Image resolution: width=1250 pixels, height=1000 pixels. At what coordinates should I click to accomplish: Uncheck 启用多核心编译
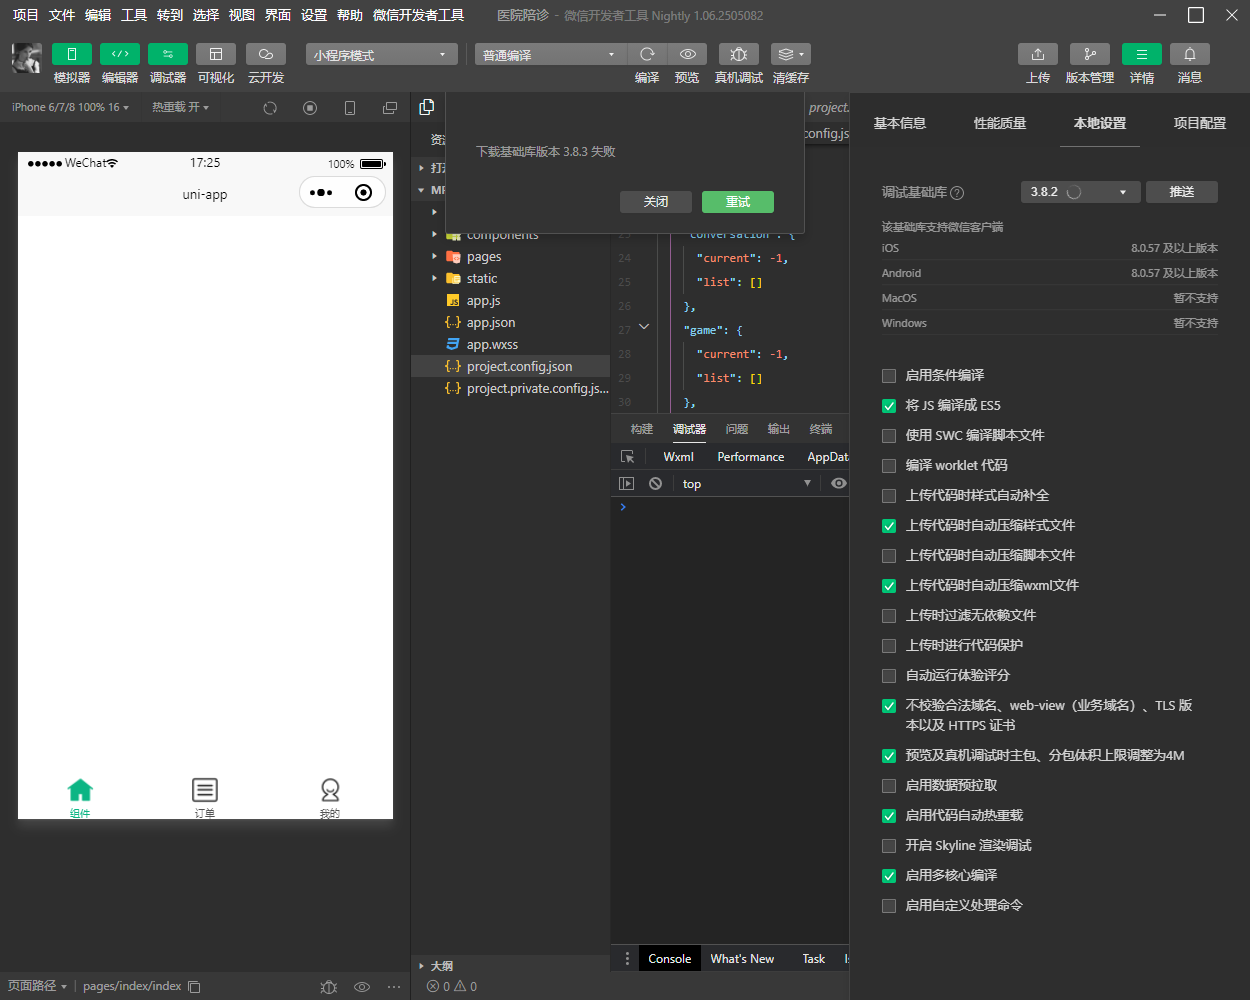(889, 876)
